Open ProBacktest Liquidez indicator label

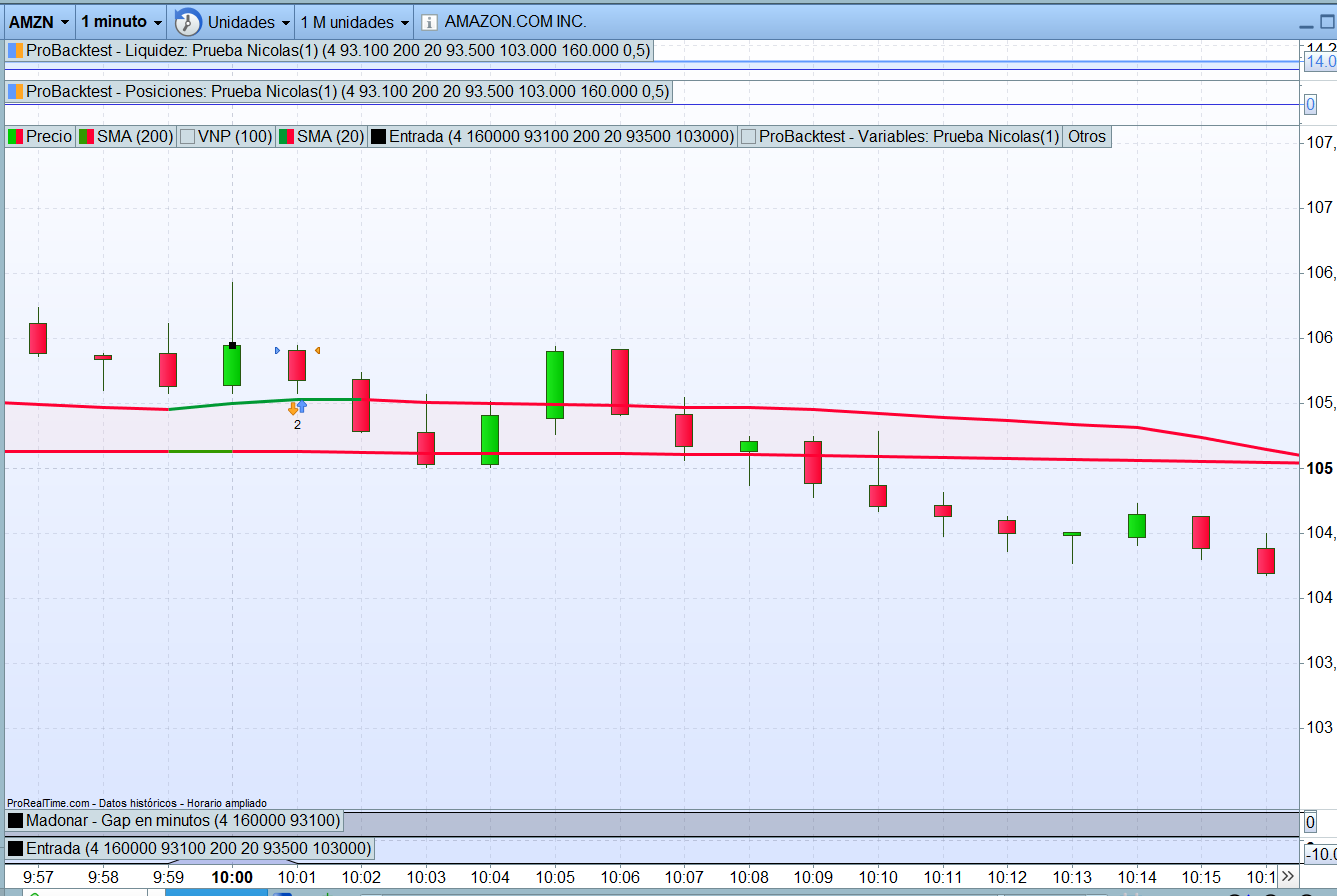tap(330, 50)
